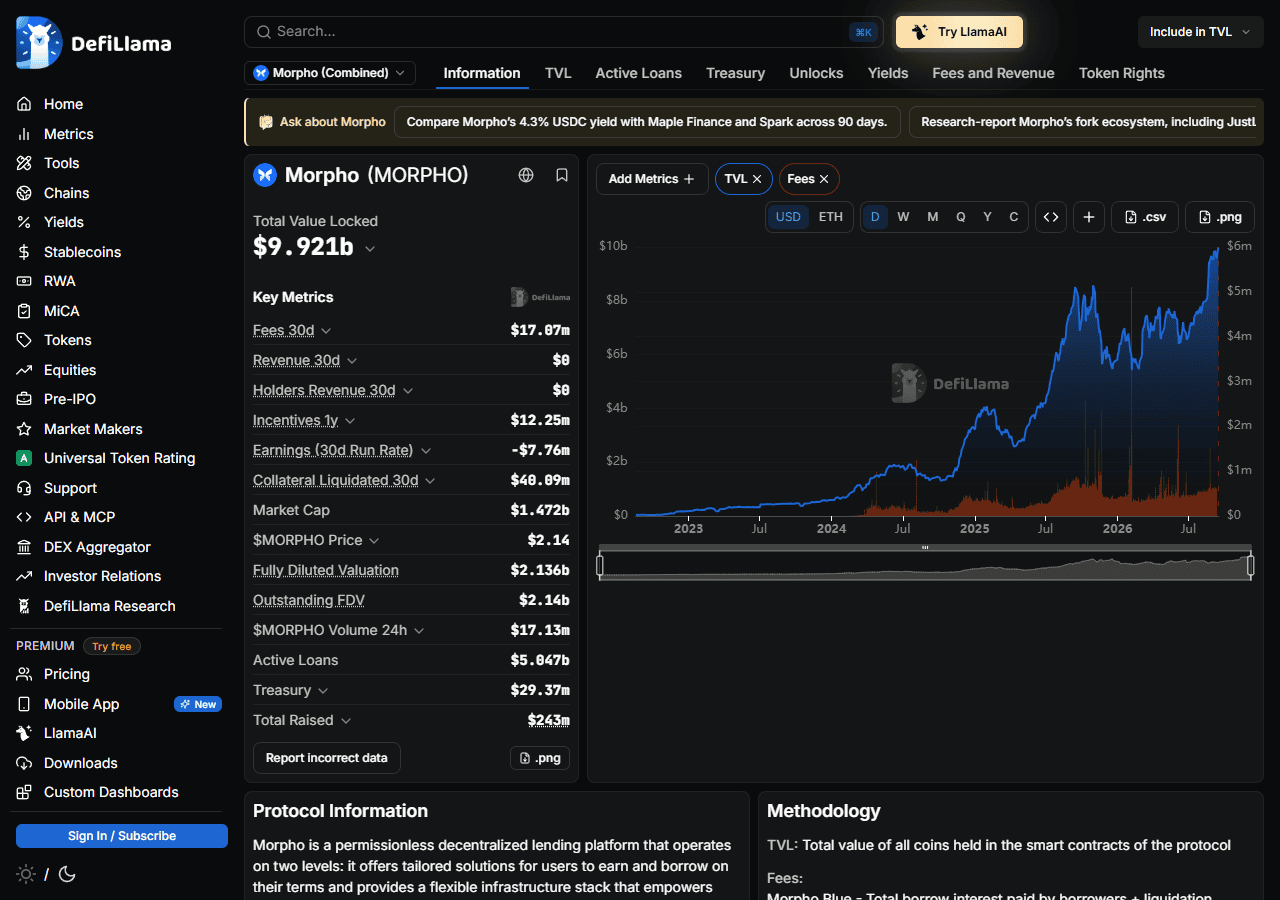
Task: Open Include in TVL dropdown
Action: click(1200, 32)
